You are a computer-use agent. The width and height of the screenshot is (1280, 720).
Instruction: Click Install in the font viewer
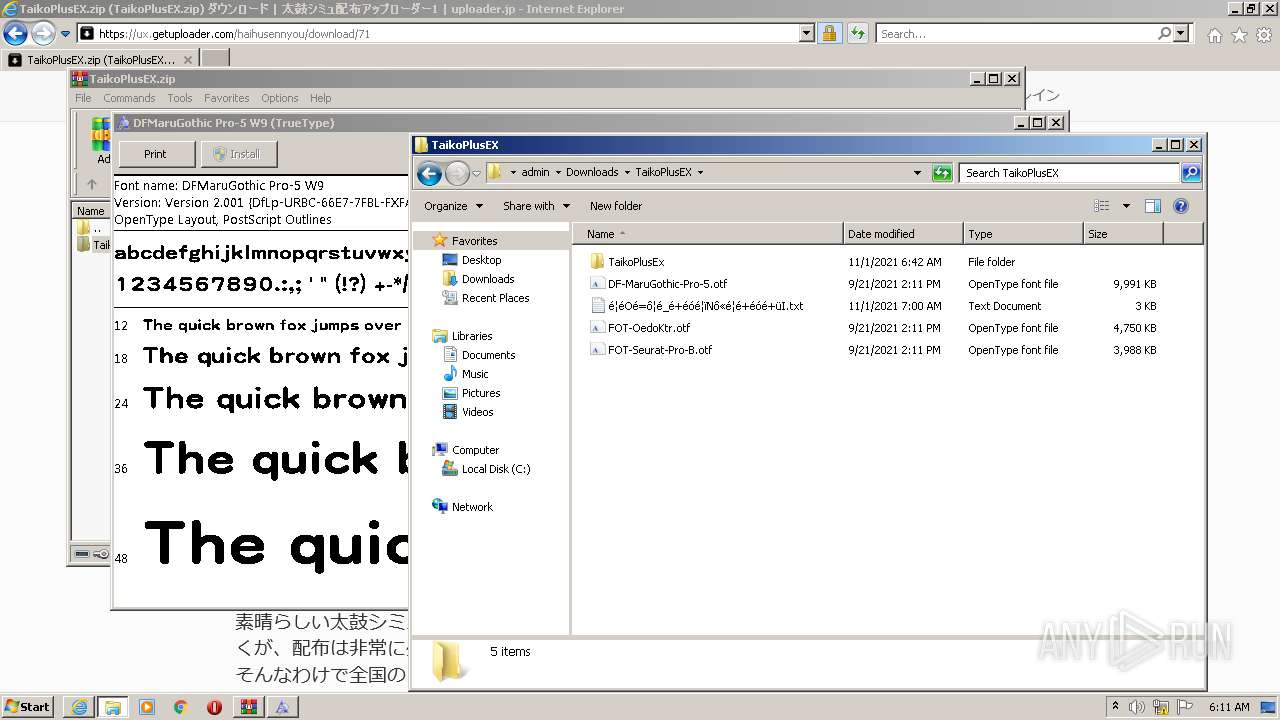tap(238, 154)
